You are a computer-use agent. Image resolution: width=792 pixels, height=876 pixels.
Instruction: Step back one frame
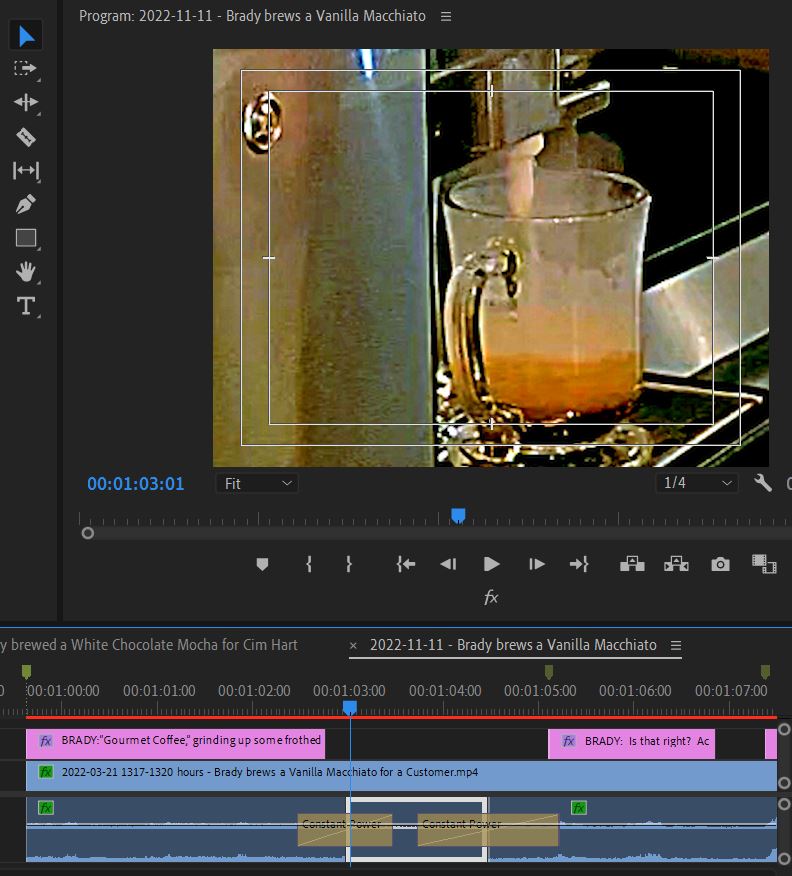(x=449, y=564)
